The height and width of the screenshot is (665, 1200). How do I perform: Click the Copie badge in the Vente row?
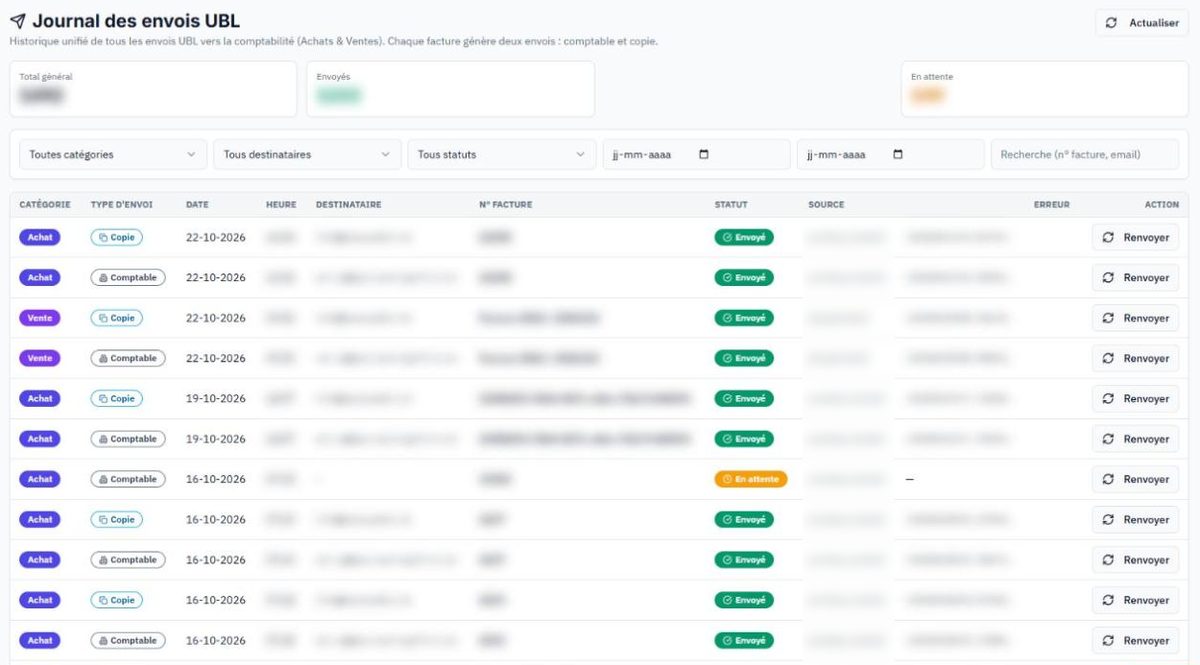coord(116,318)
